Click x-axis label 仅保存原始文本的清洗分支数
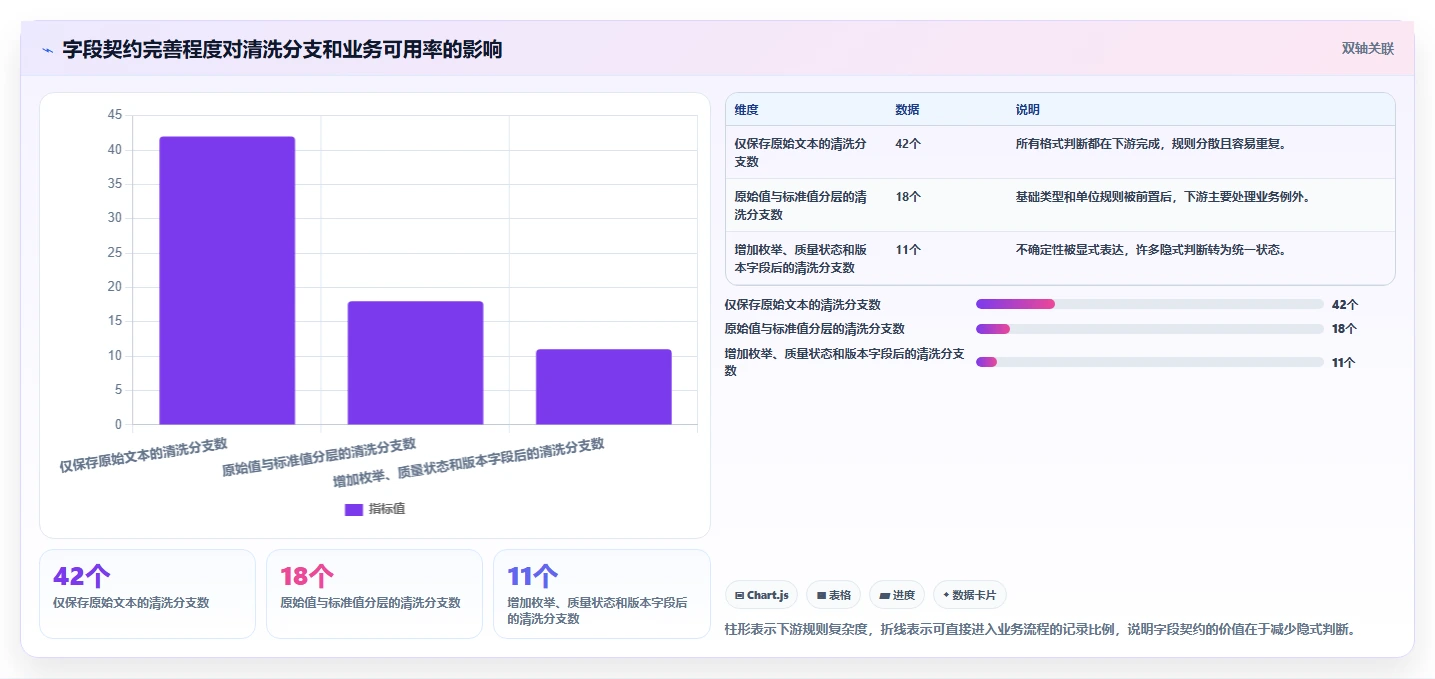The width and height of the screenshot is (1435, 679). coord(143,455)
